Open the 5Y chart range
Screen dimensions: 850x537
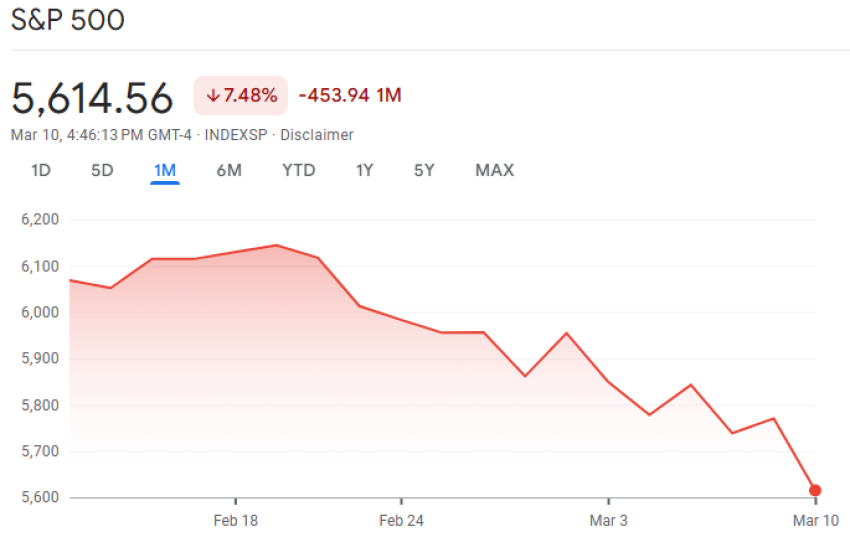424,170
